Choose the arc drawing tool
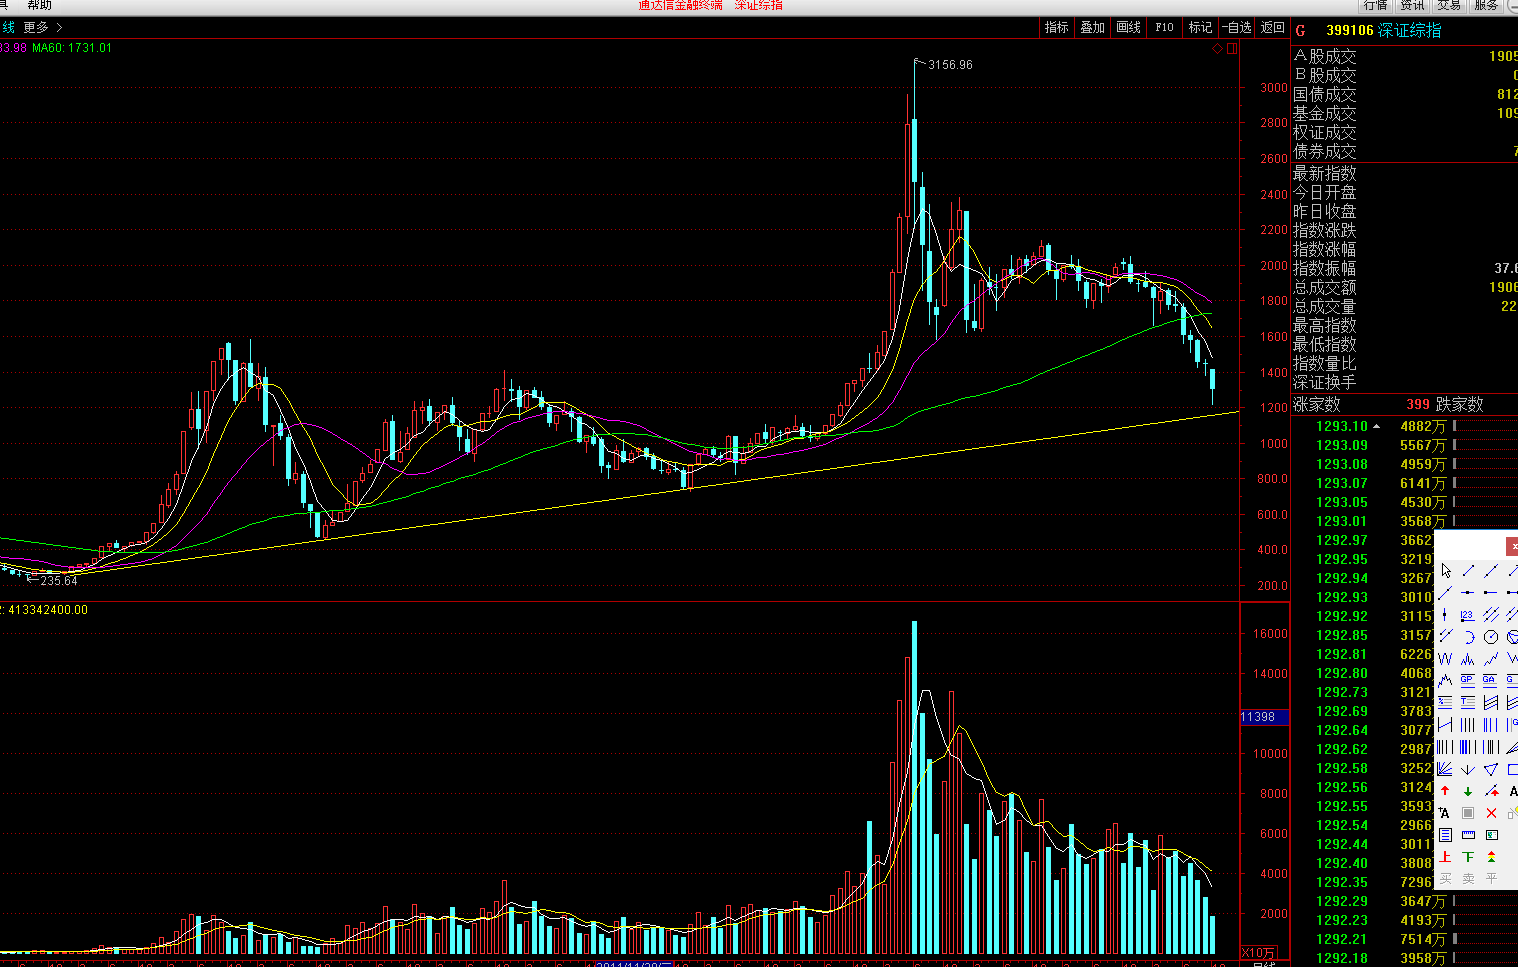1518x967 pixels. coord(1467,637)
